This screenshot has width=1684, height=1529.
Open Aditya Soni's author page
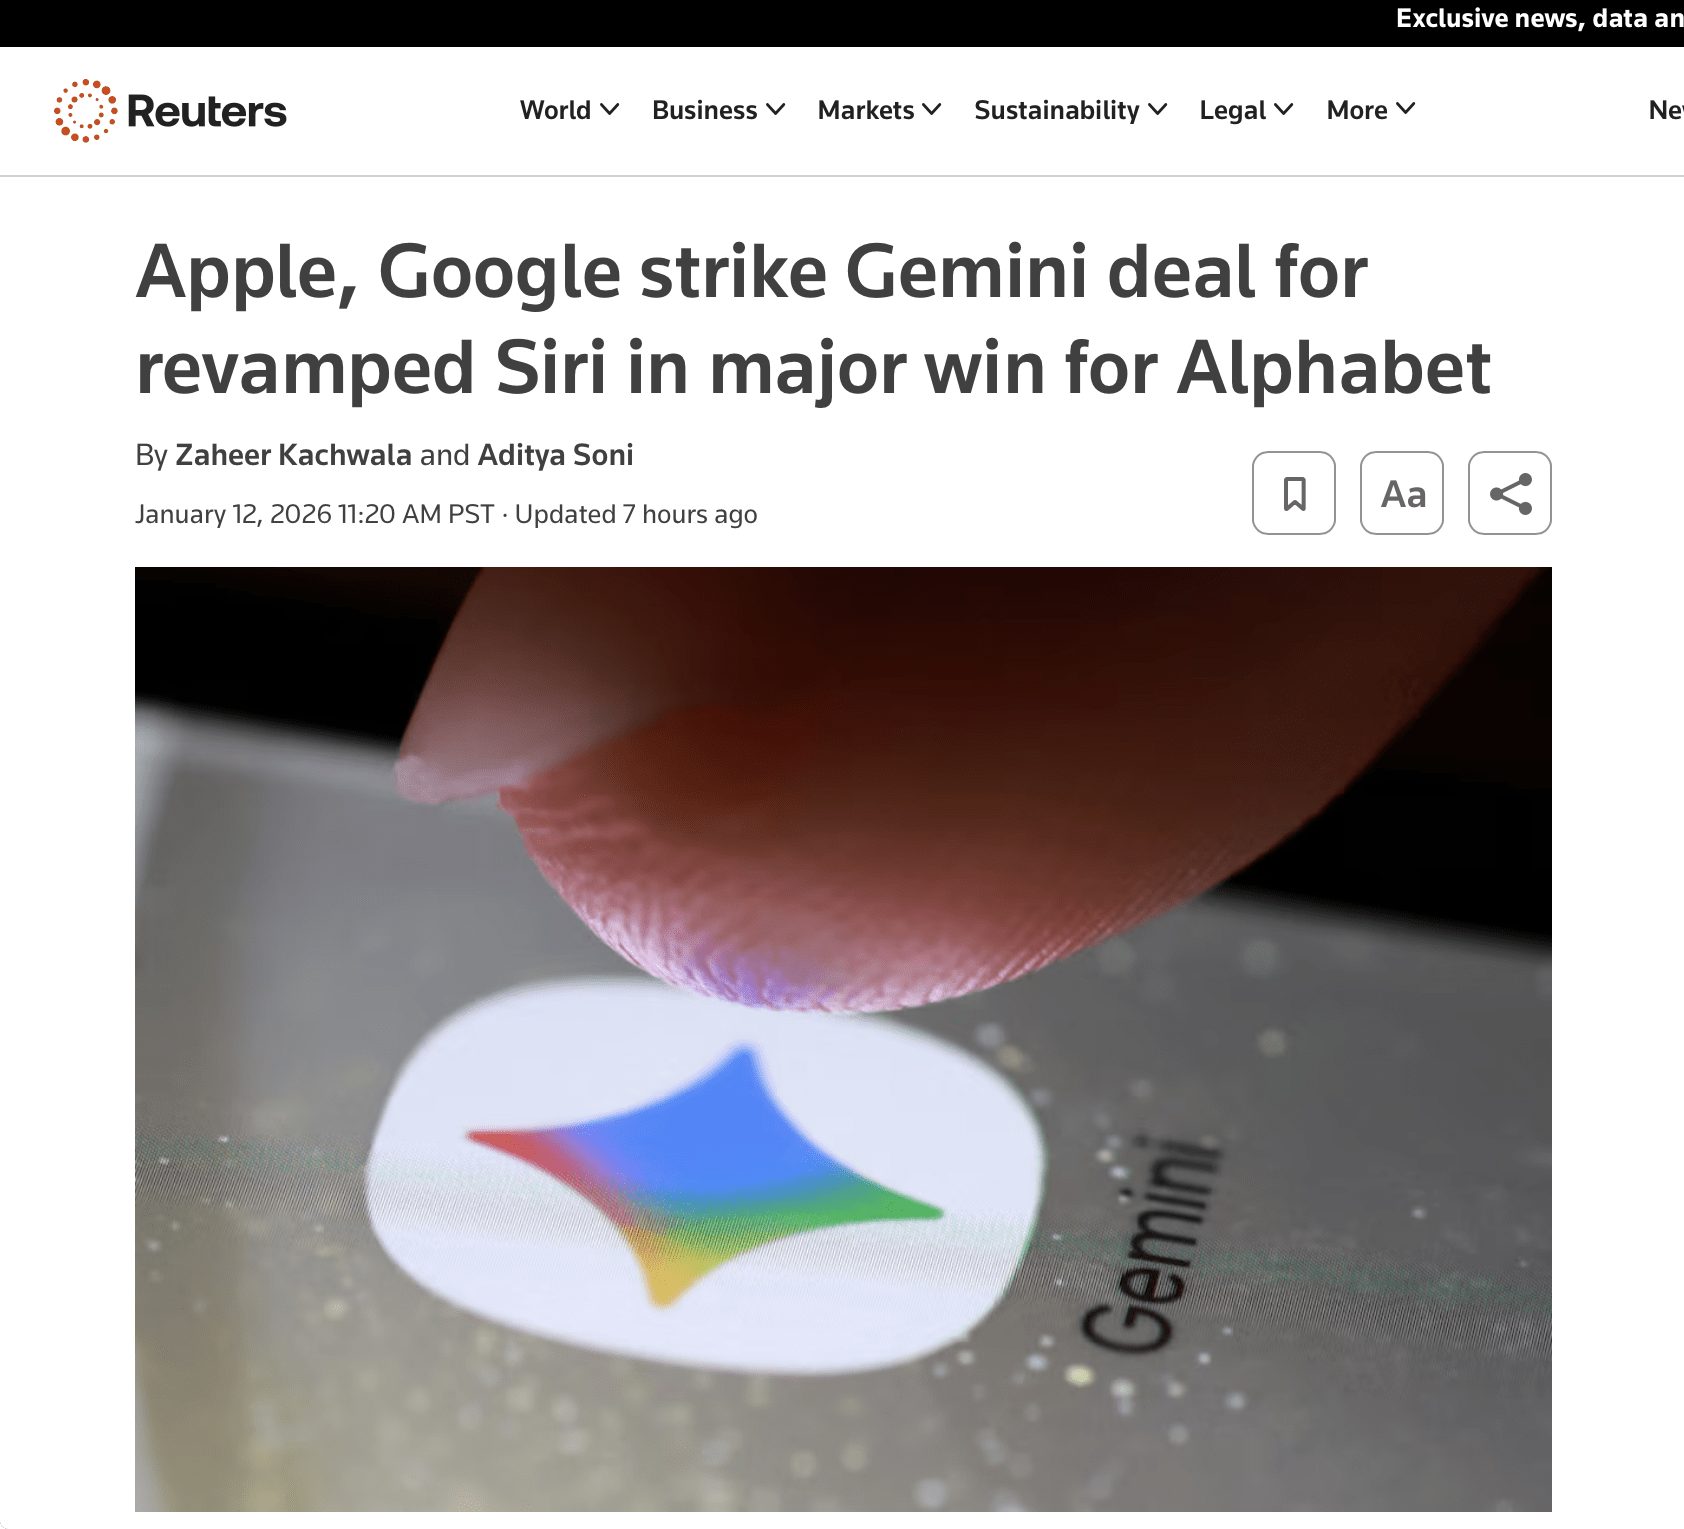pyautogui.click(x=555, y=455)
